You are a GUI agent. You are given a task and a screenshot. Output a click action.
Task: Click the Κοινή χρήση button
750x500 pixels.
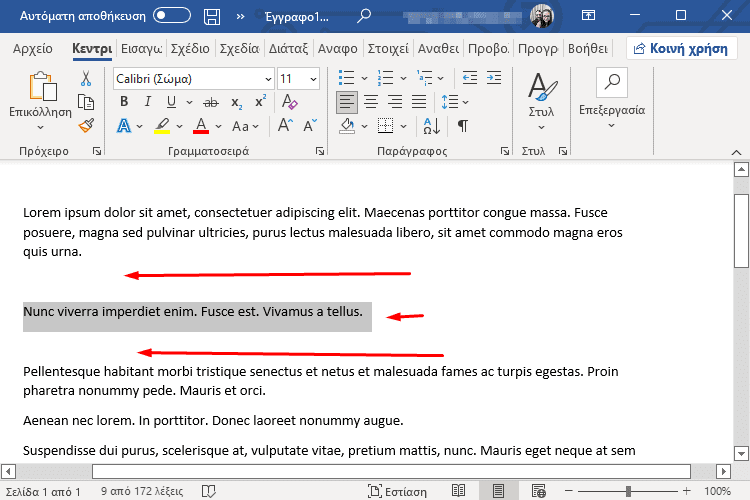click(x=681, y=49)
